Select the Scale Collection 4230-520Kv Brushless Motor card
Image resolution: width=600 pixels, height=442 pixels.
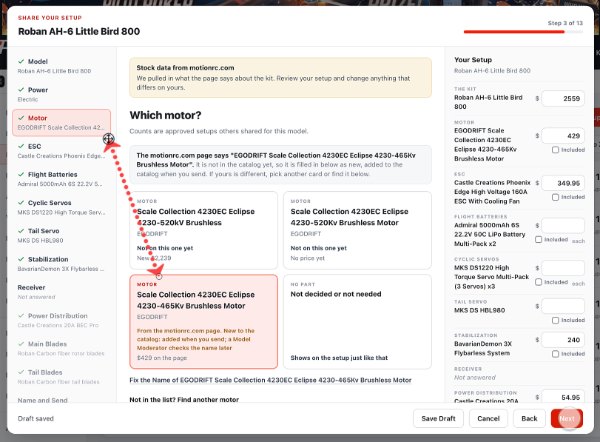coord(357,230)
